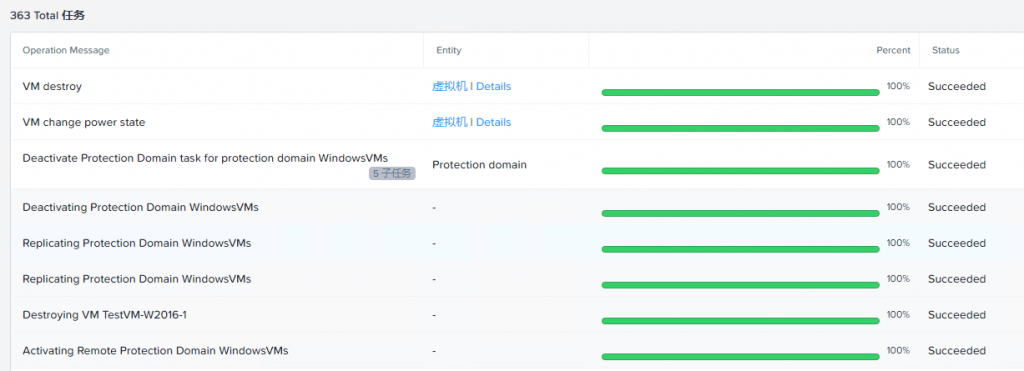Viewport: 1024px width, 371px height.
Task: Select the VM destroy task text
Action: point(52,86)
